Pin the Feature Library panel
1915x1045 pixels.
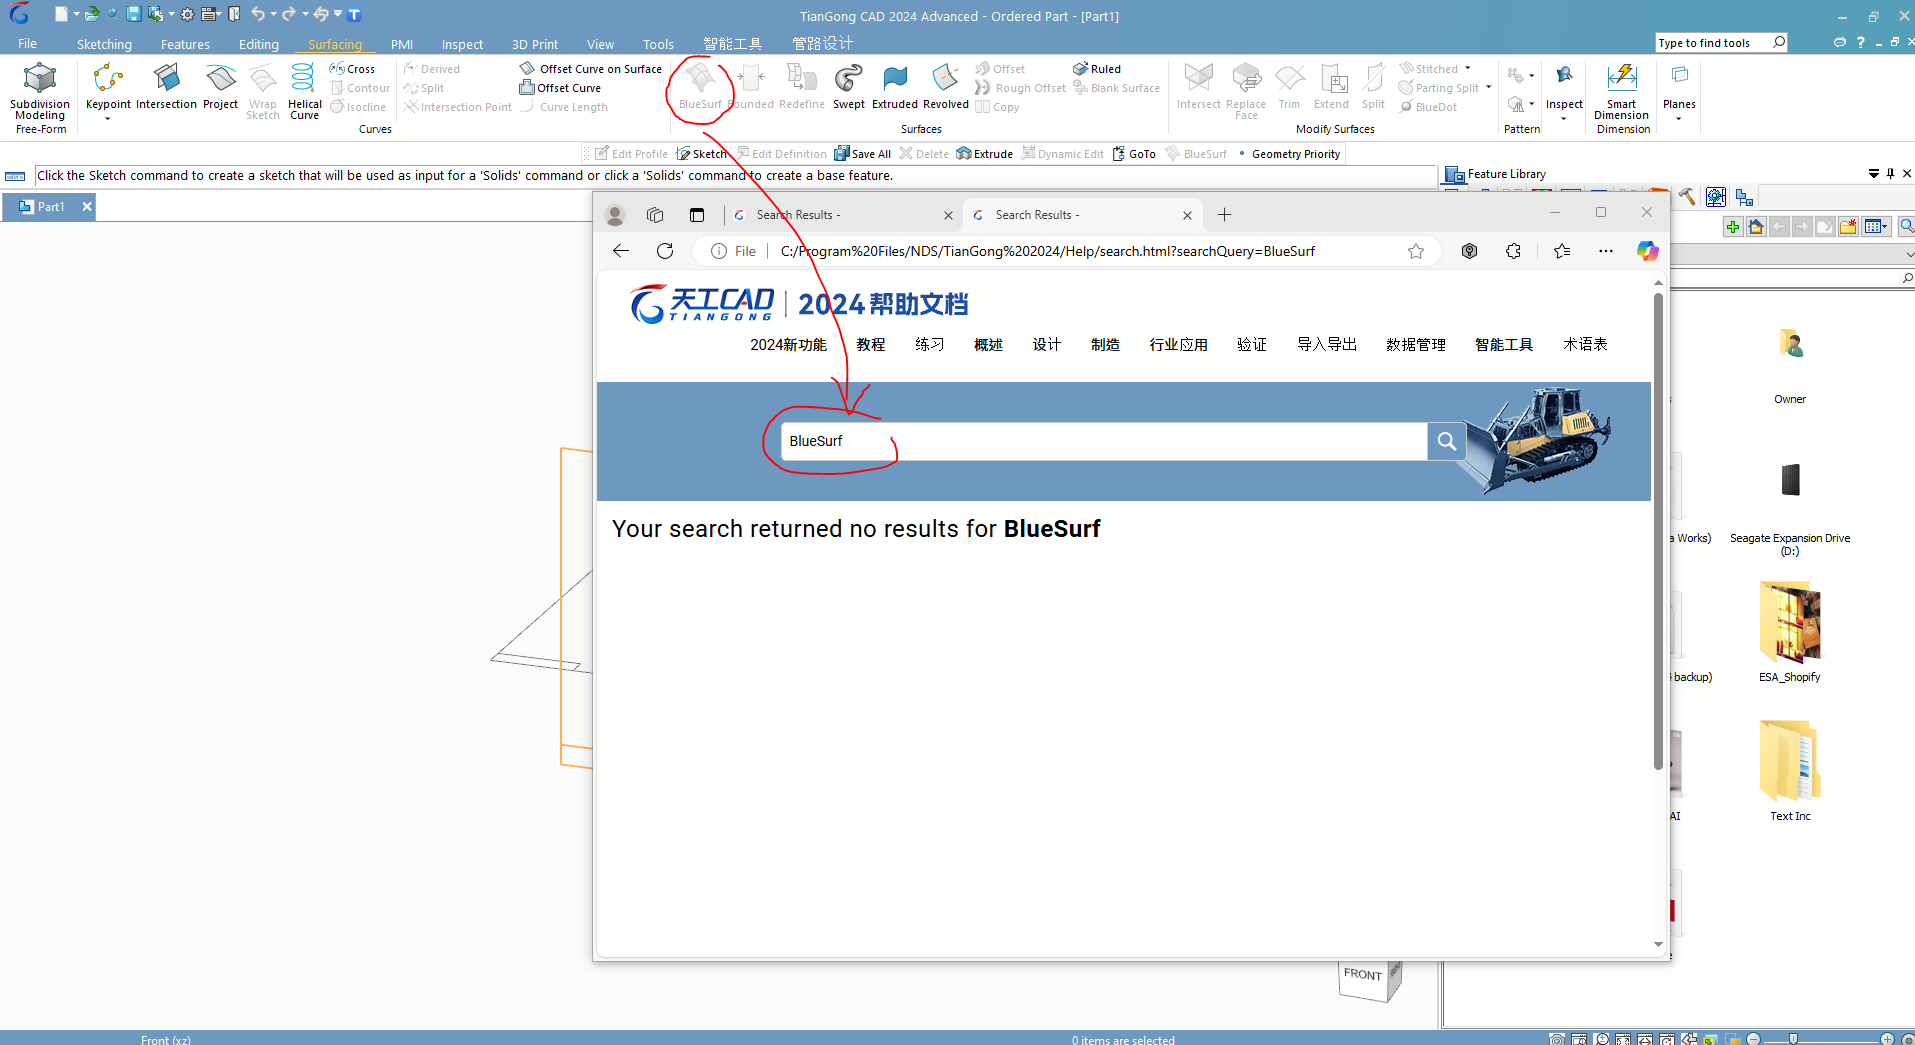[1890, 174]
